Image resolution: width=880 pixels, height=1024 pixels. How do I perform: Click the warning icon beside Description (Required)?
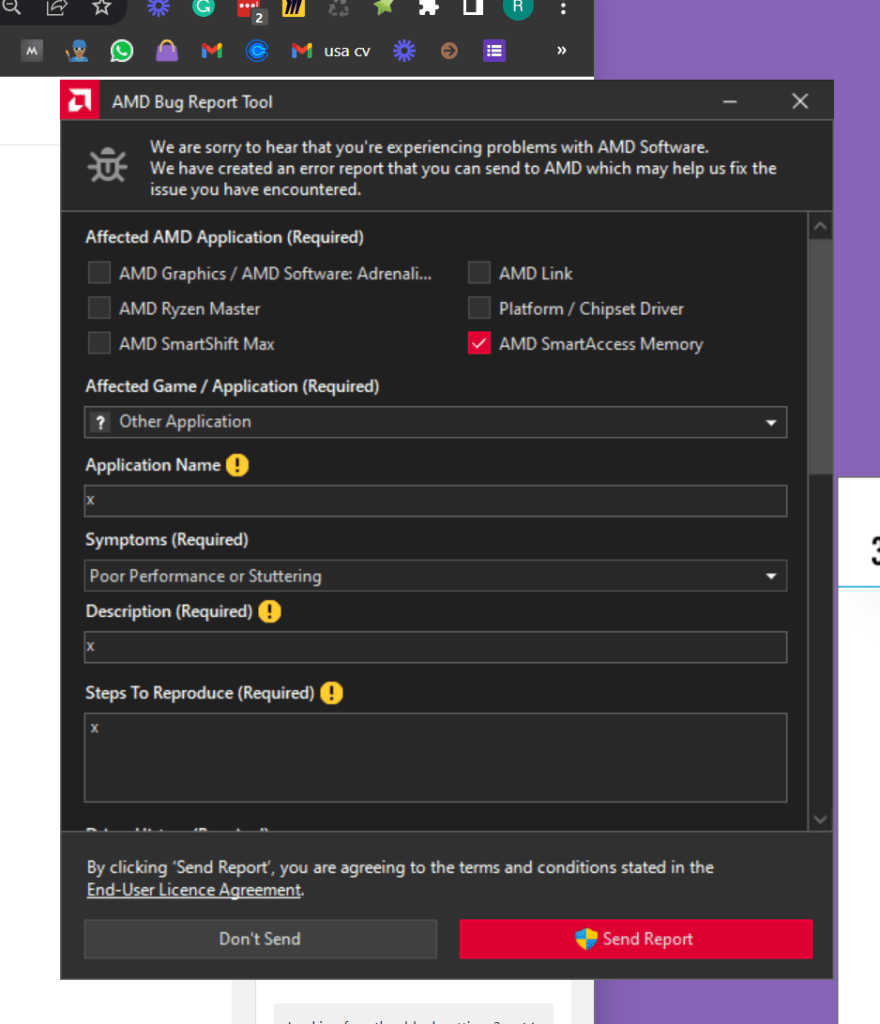click(270, 611)
